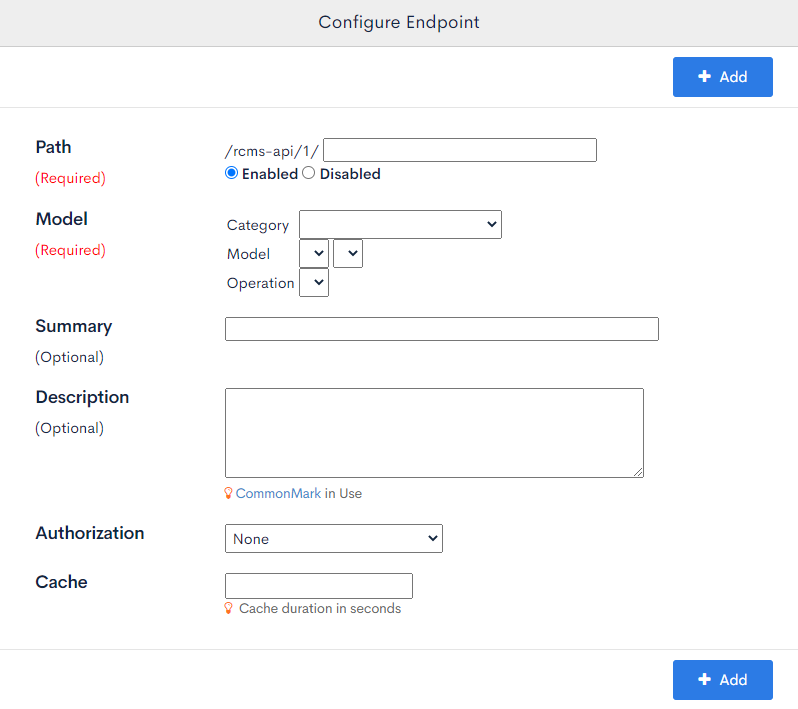Click the Description textarea resize handle
The image size is (798, 709).
coord(638,472)
